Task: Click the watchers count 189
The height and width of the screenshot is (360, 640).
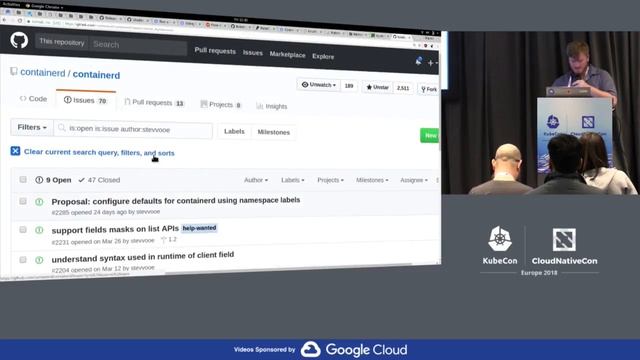Action: (349, 86)
